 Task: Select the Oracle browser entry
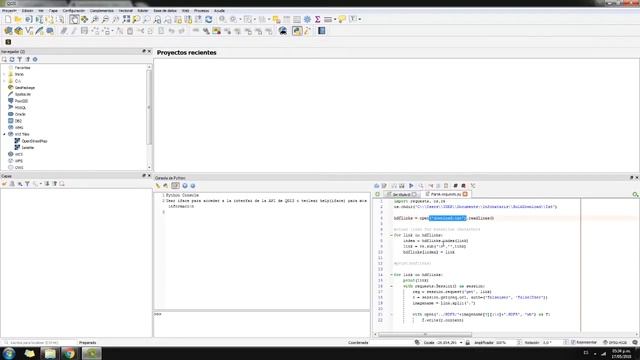(20, 114)
